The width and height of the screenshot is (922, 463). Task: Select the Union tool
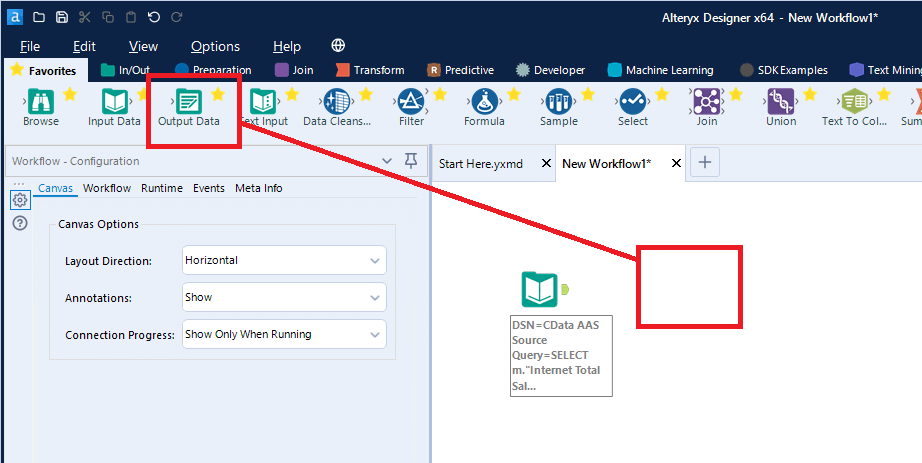[781, 101]
